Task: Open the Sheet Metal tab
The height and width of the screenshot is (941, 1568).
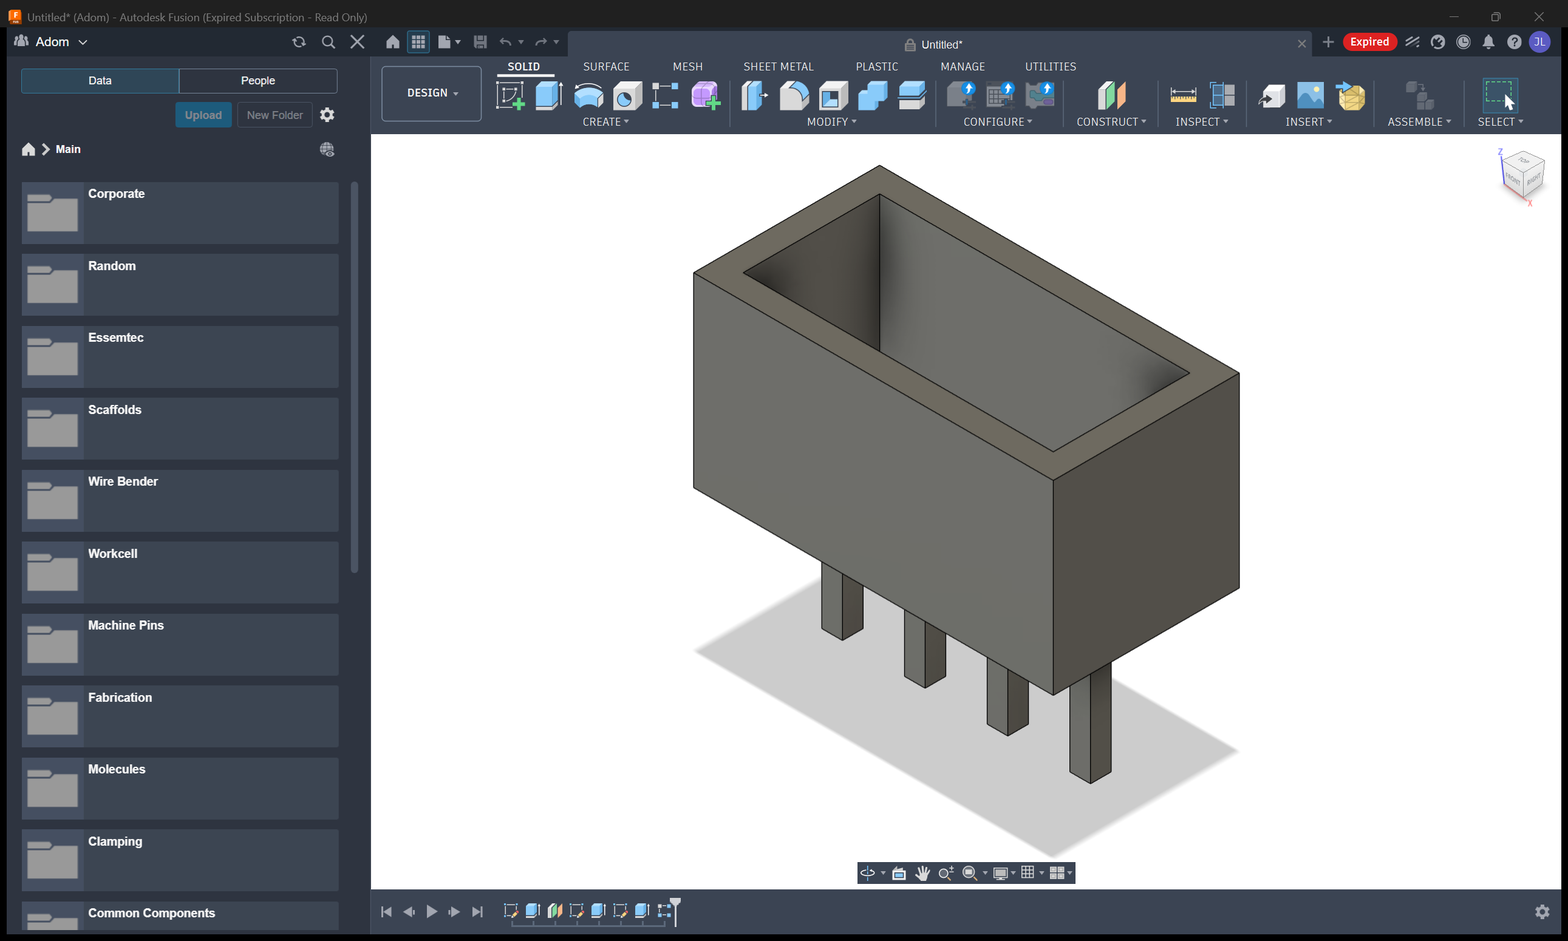Action: coord(778,67)
